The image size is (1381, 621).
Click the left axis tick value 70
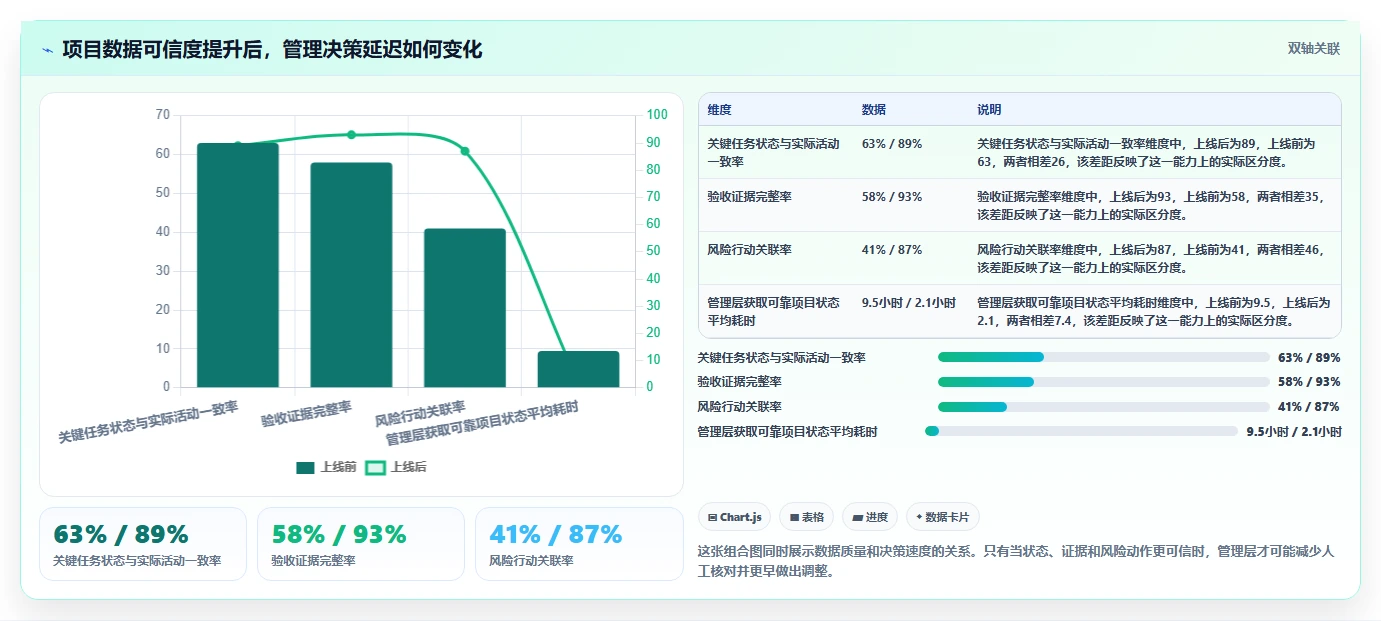coord(163,115)
